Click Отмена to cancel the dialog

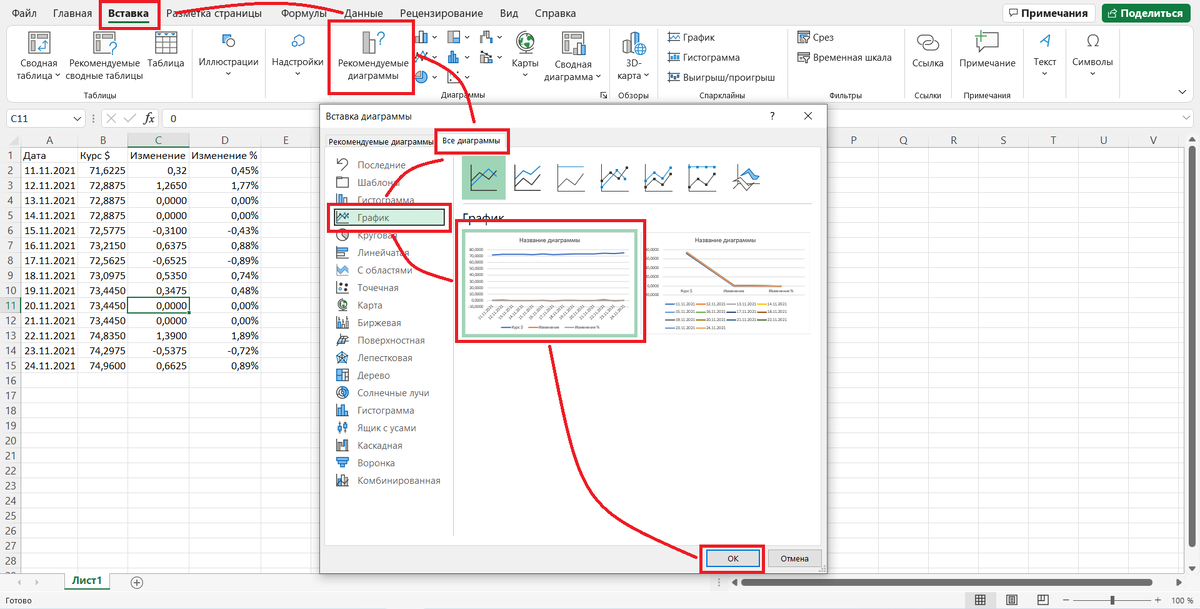pyautogui.click(x=794, y=558)
